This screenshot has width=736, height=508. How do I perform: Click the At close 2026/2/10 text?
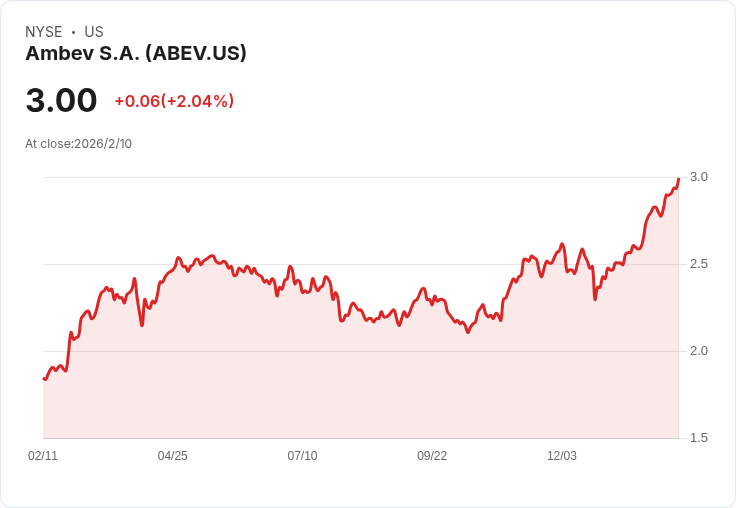point(78,144)
